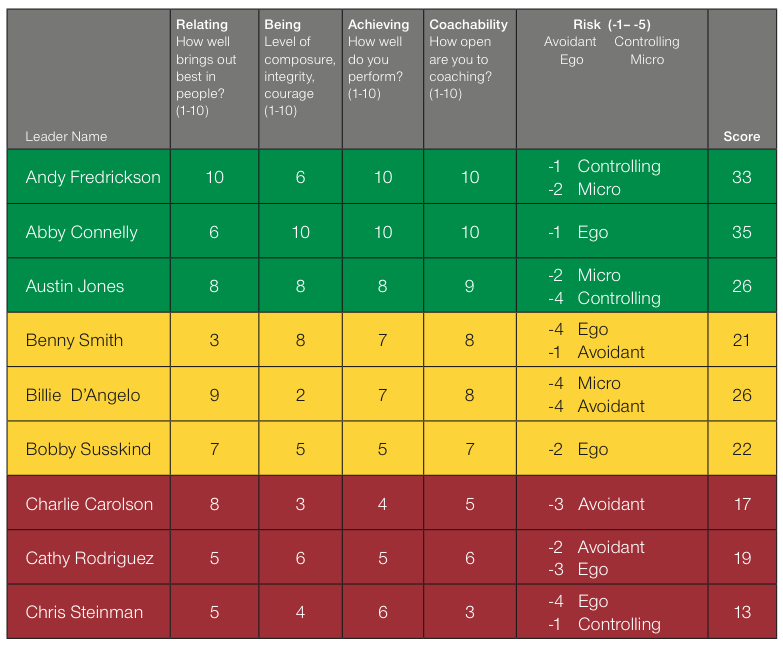Select Chris Steinman's name cell
Screen dimensions: 783x646
pyautogui.click(x=84, y=612)
